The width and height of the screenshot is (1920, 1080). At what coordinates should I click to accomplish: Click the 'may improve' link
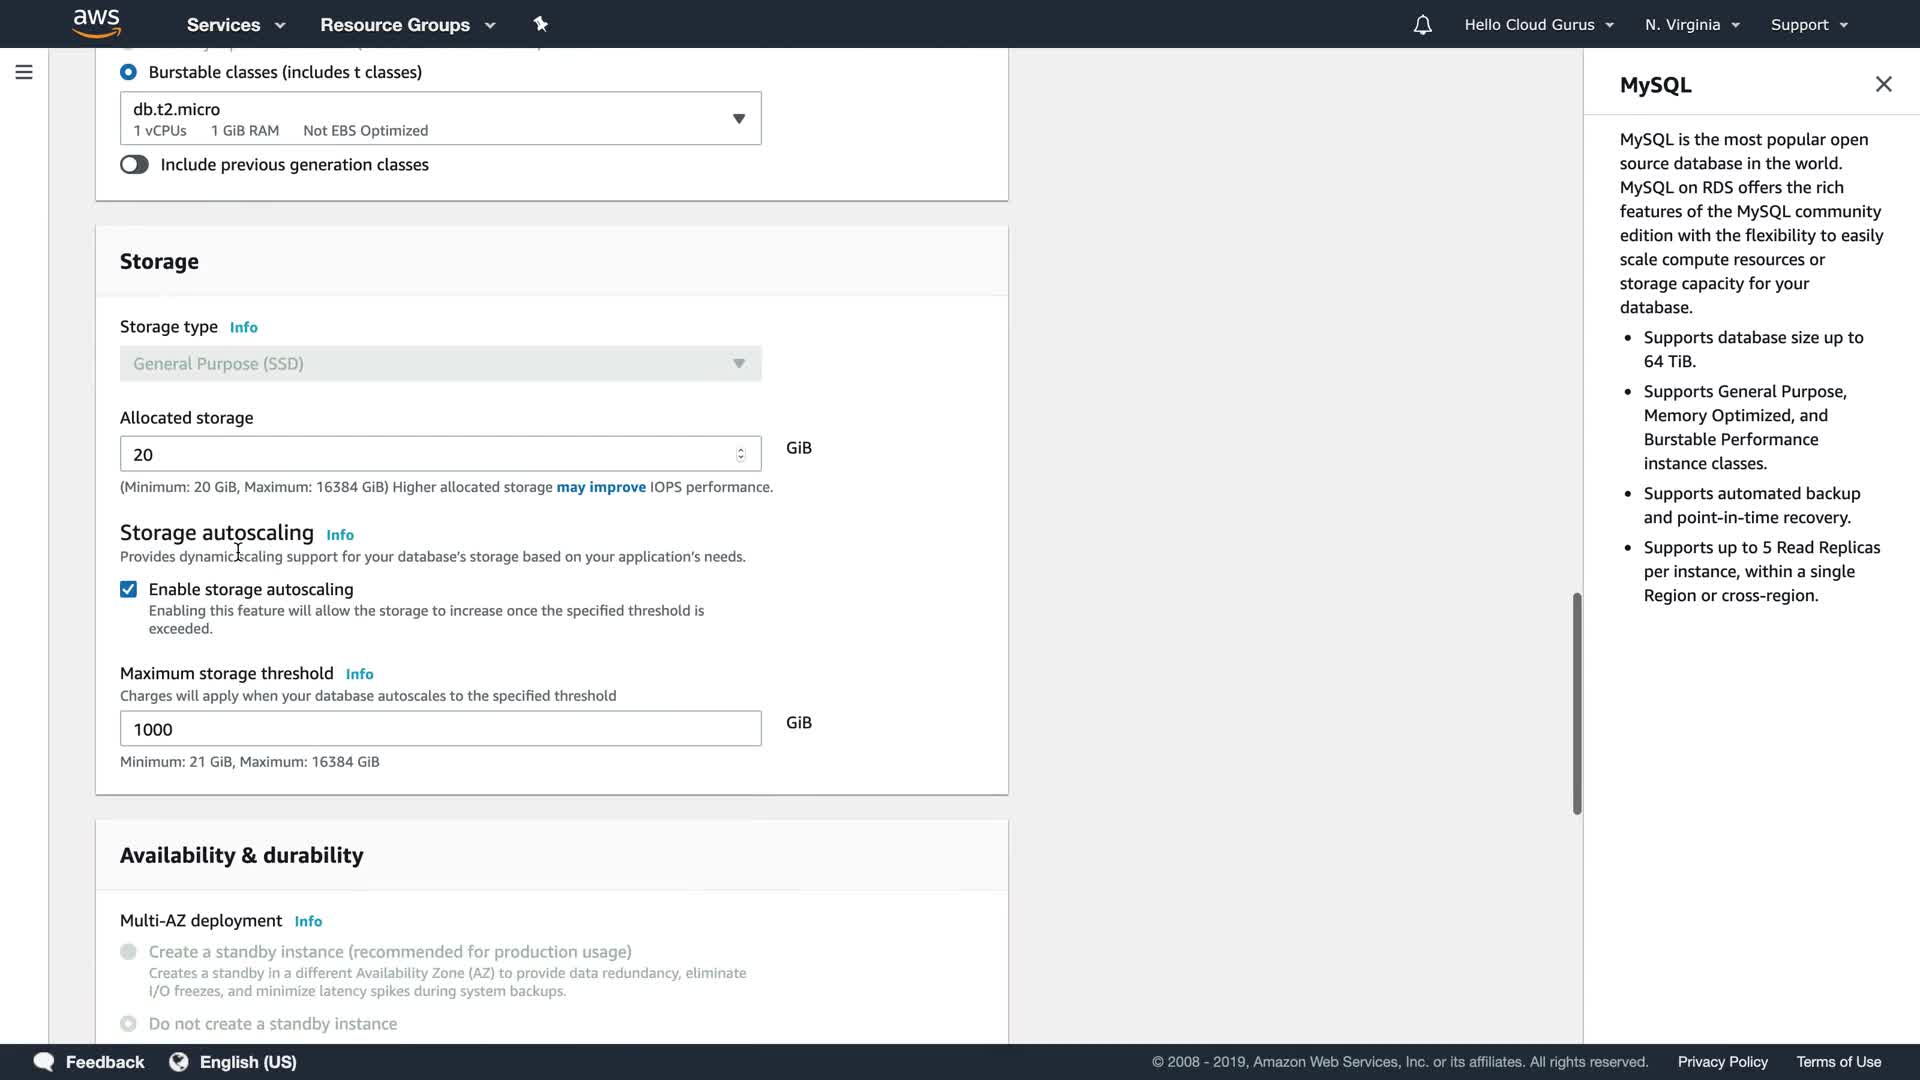click(600, 487)
